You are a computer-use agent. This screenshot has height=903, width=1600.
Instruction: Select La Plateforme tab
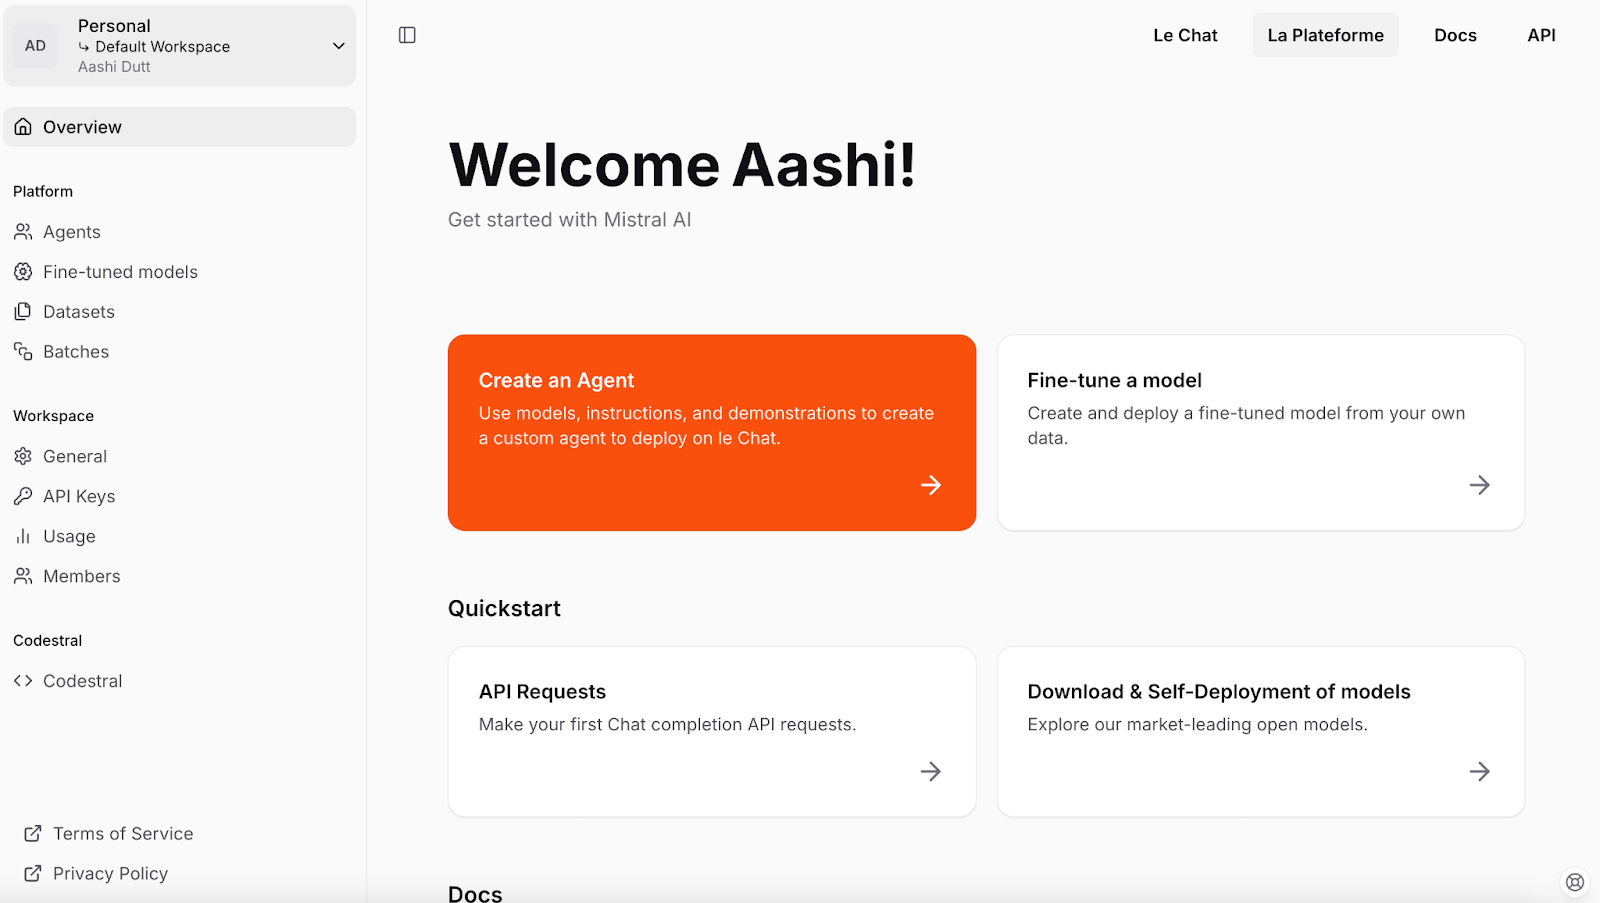pyautogui.click(x=1326, y=35)
